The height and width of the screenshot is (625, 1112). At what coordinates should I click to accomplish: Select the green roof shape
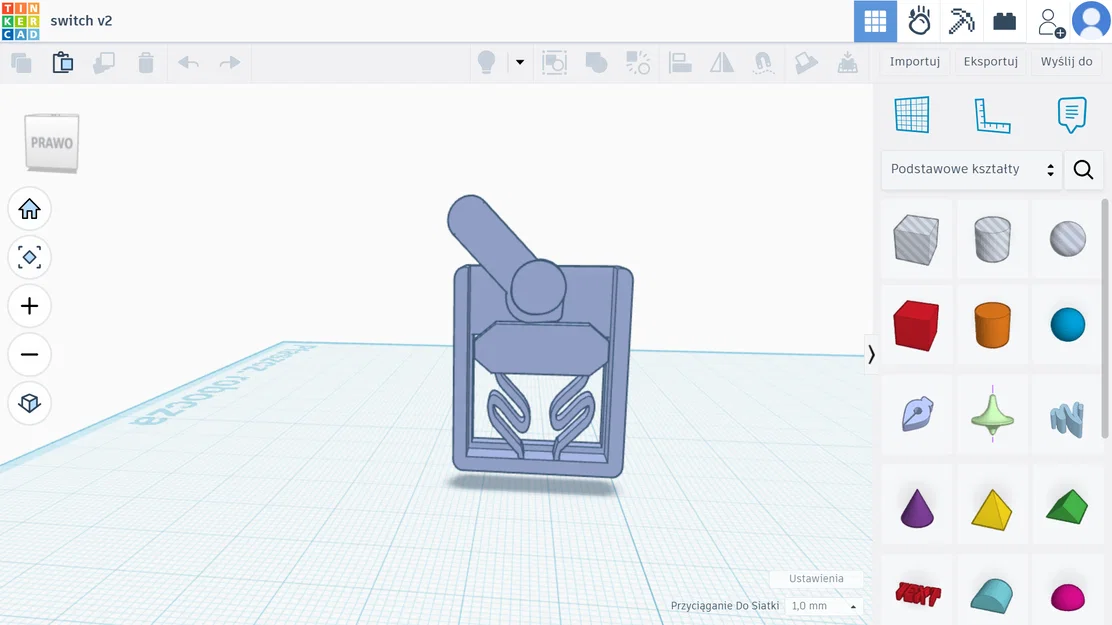click(1067, 507)
